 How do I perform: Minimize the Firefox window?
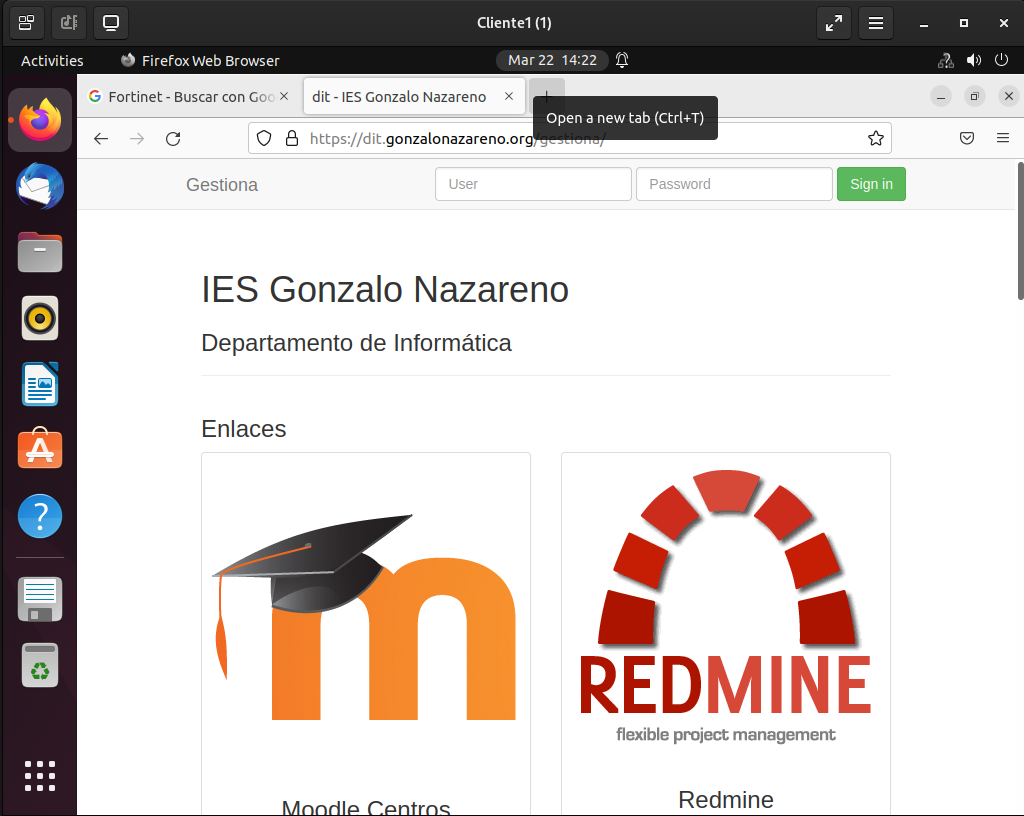[x=940, y=97]
